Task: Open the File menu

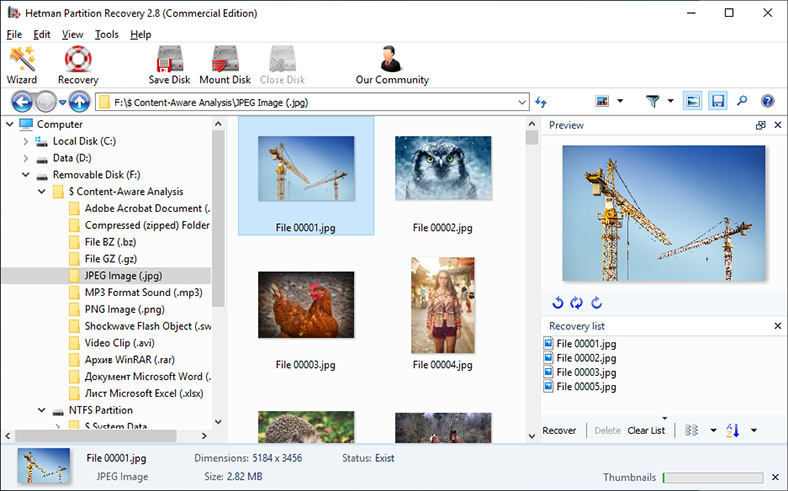Action: (x=14, y=34)
